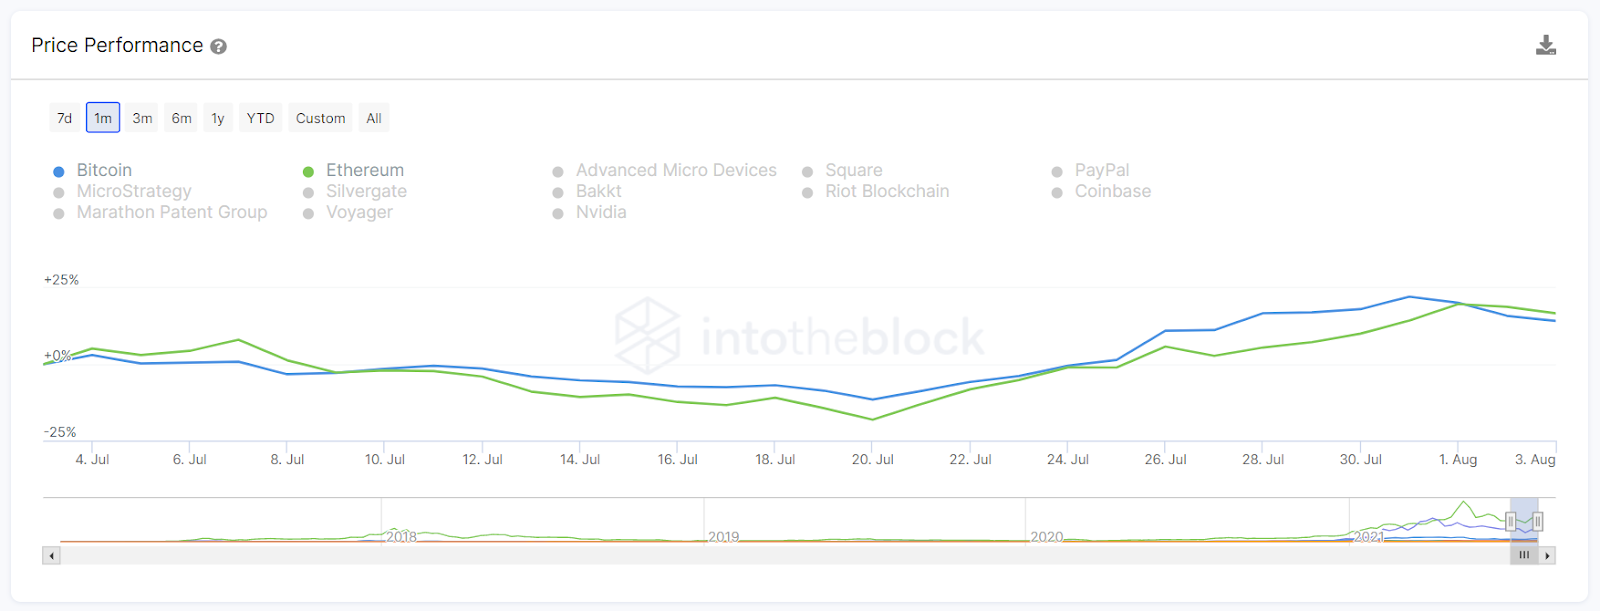Click the navigator scrollbar left arrow

52,555
